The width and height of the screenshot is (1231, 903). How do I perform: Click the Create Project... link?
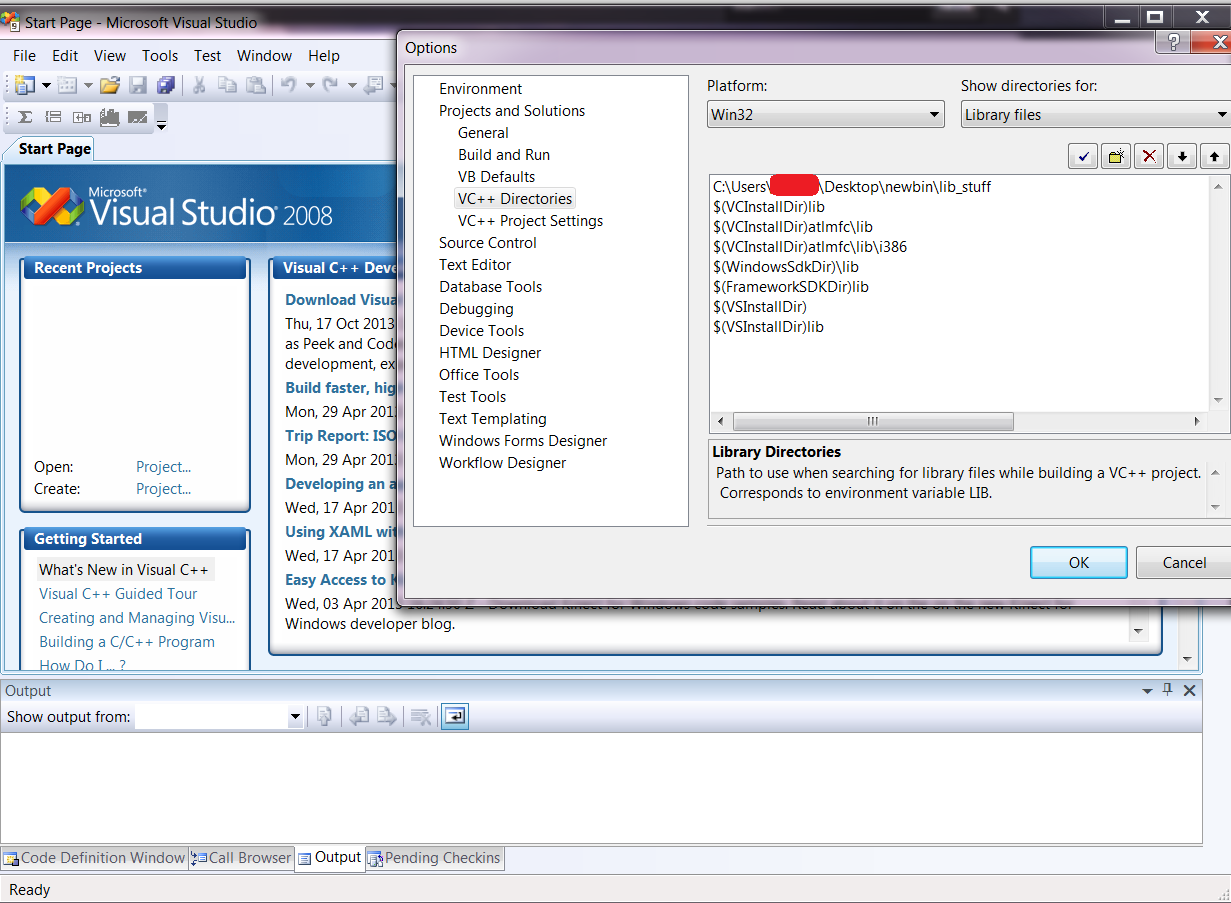[x=164, y=489]
